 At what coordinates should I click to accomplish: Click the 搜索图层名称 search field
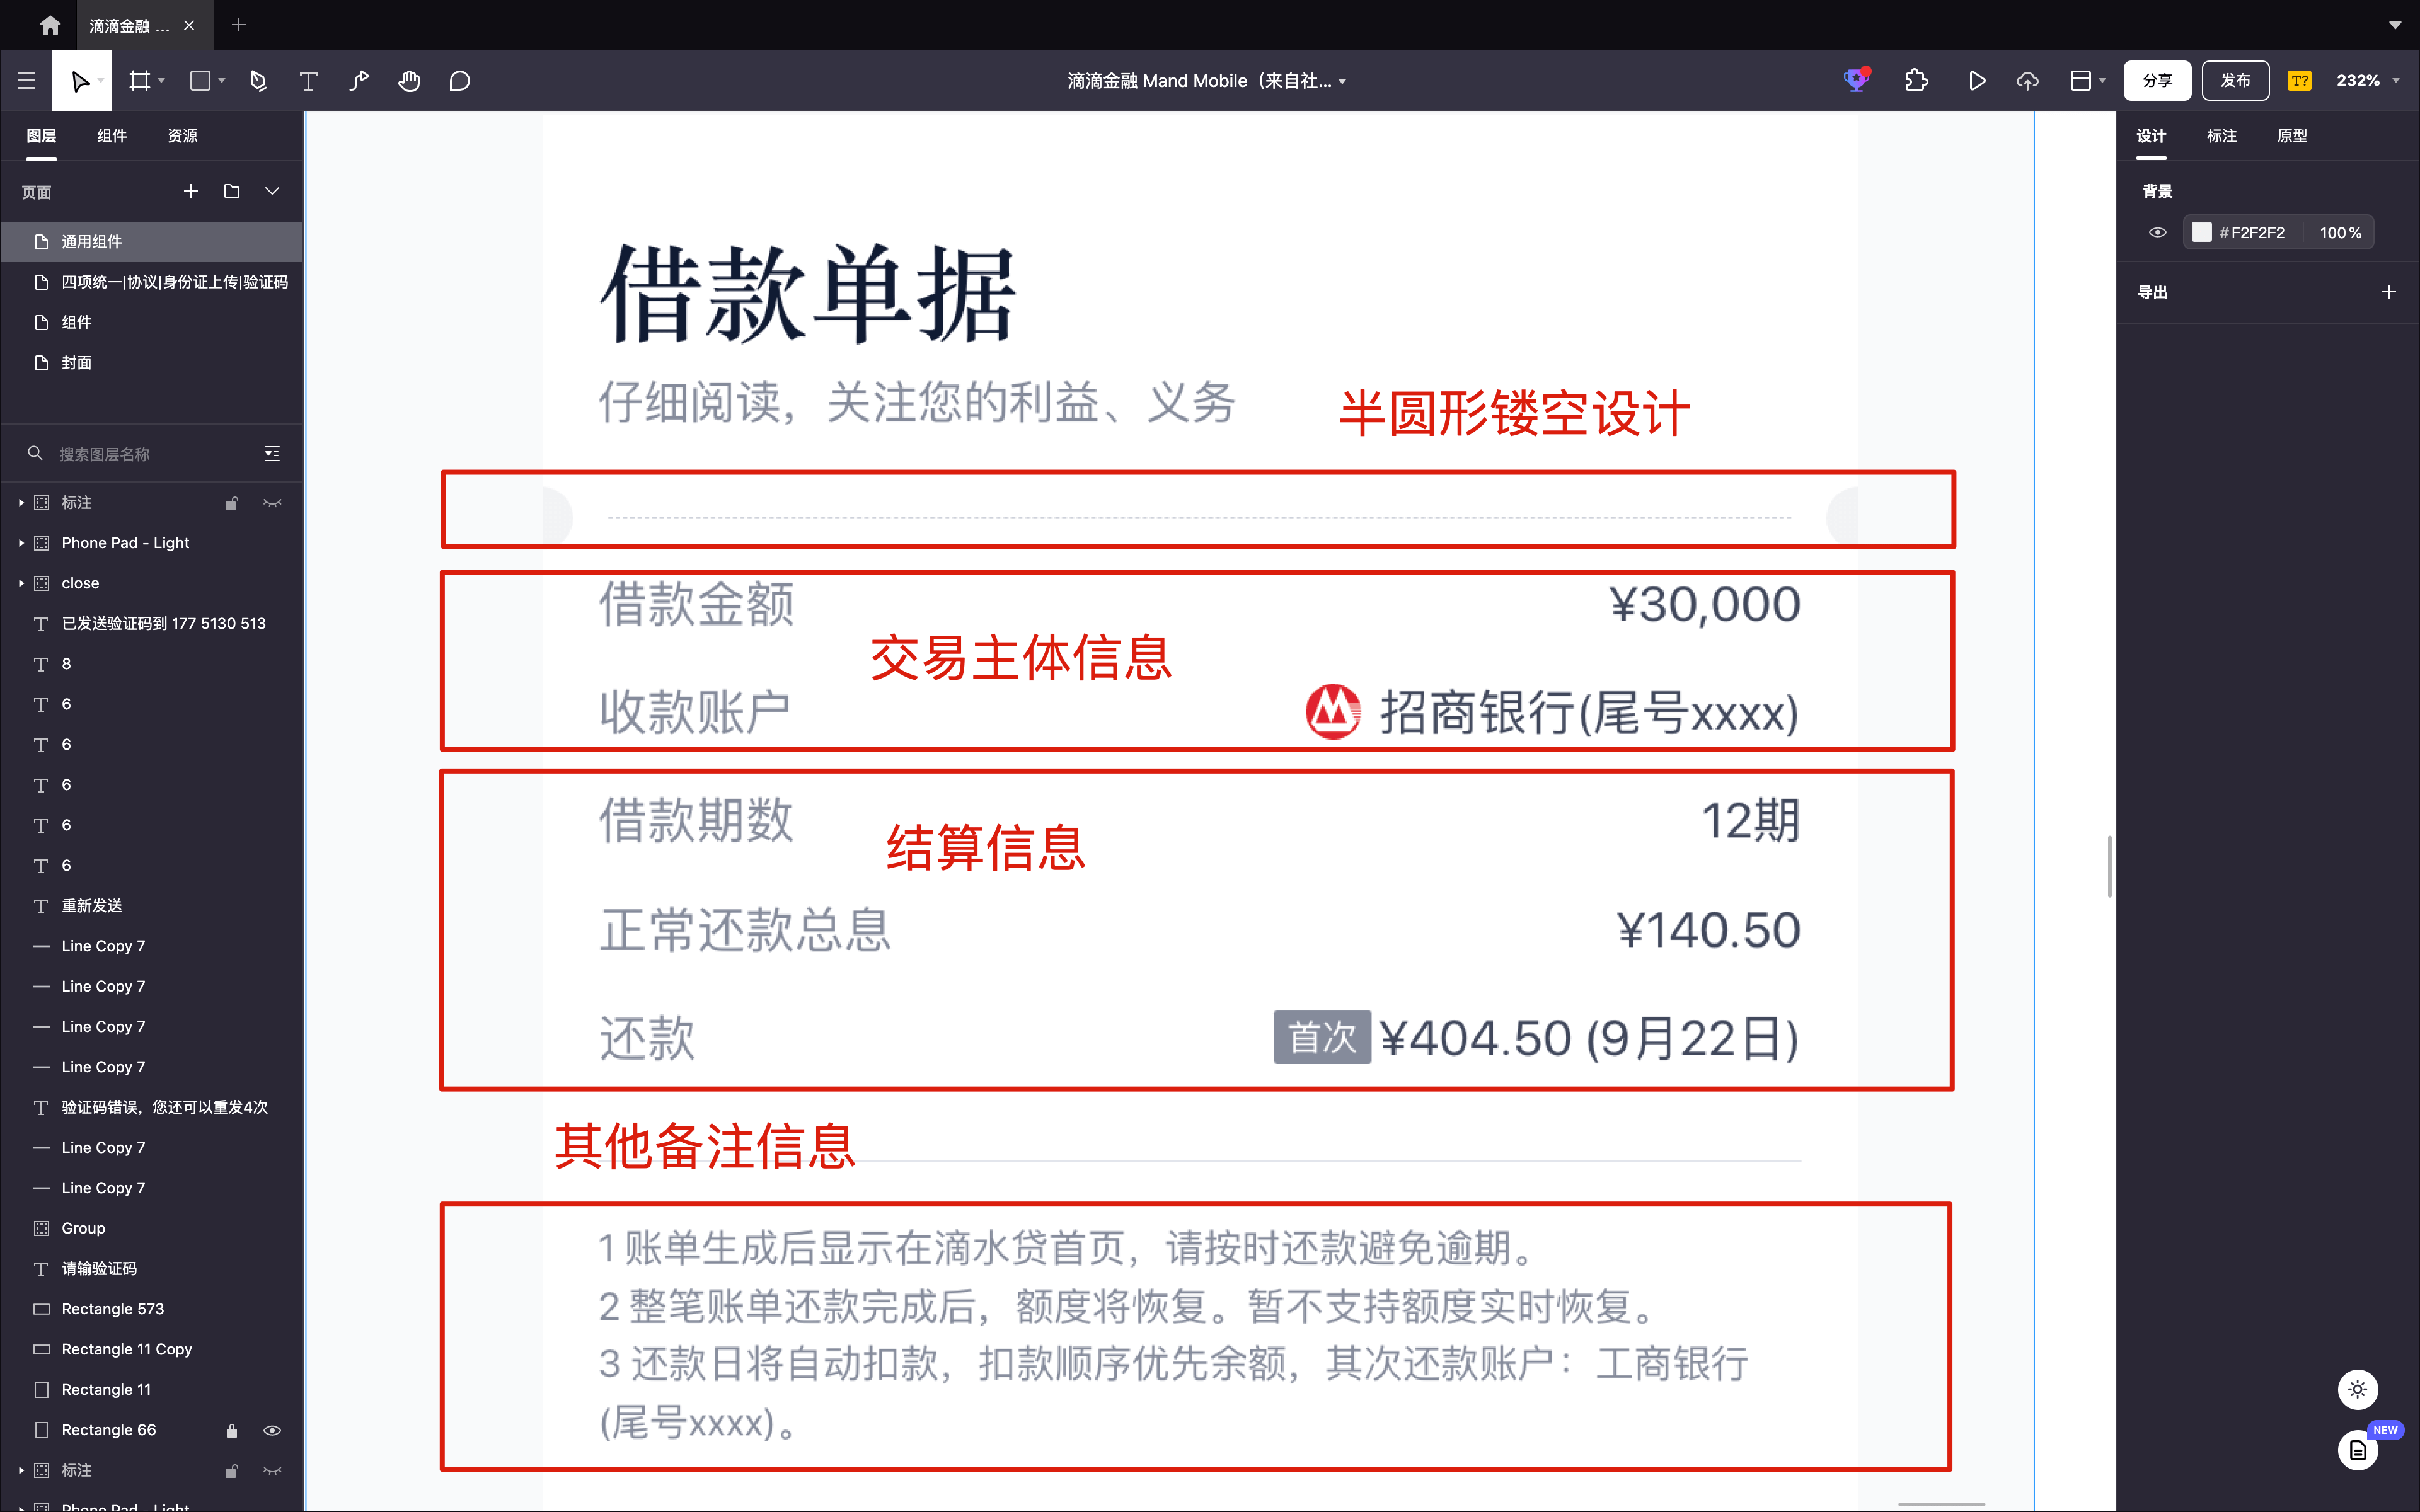pyautogui.click(x=140, y=454)
